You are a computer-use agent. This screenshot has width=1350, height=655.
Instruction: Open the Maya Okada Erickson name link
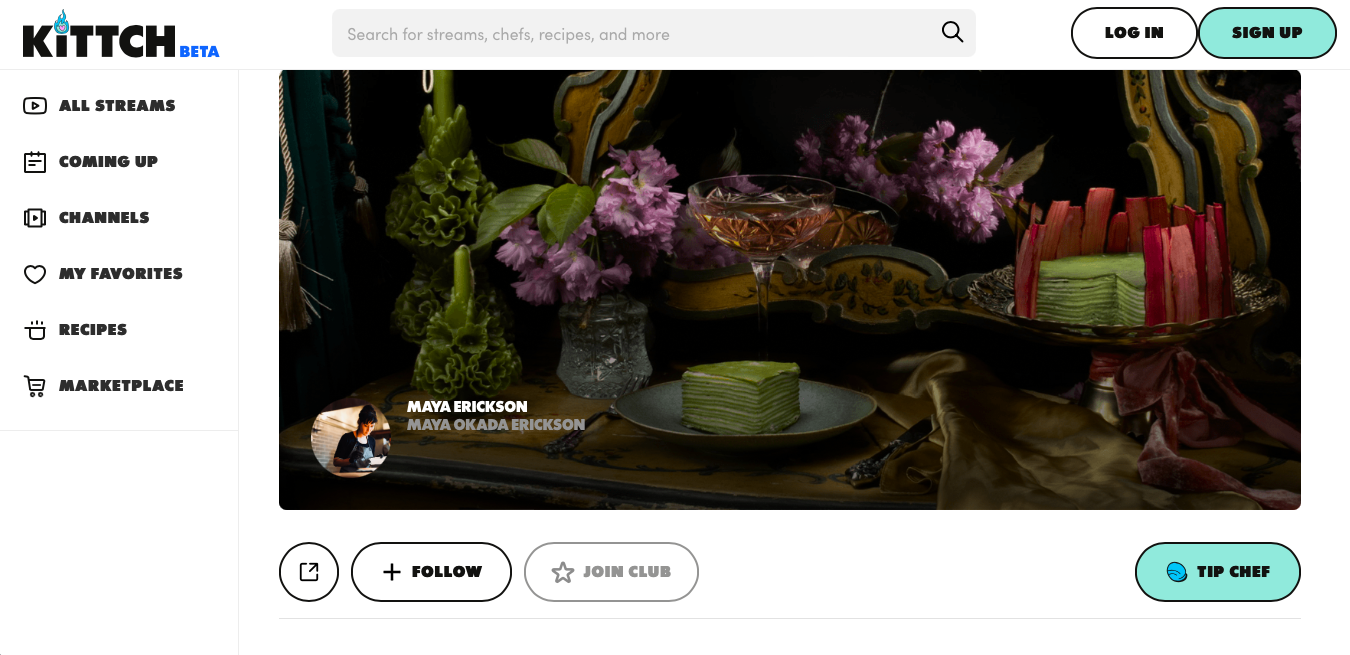[496, 424]
